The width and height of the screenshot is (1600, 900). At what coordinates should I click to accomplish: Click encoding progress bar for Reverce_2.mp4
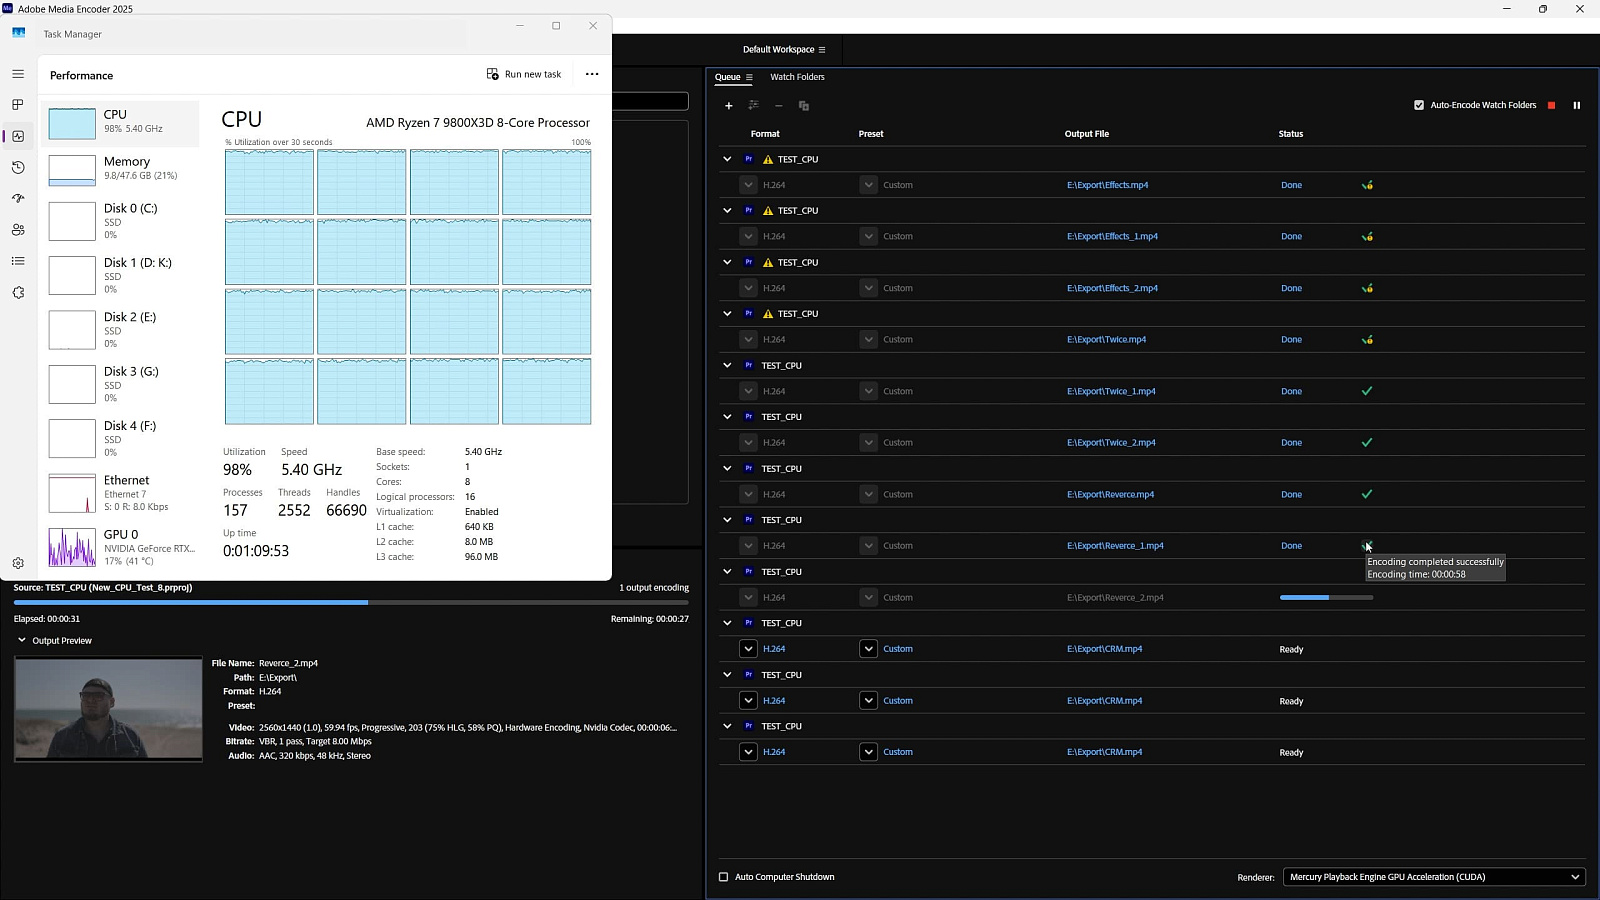click(1326, 597)
